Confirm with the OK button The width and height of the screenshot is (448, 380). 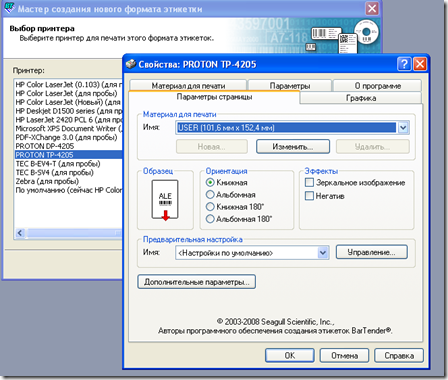[x=290, y=355]
